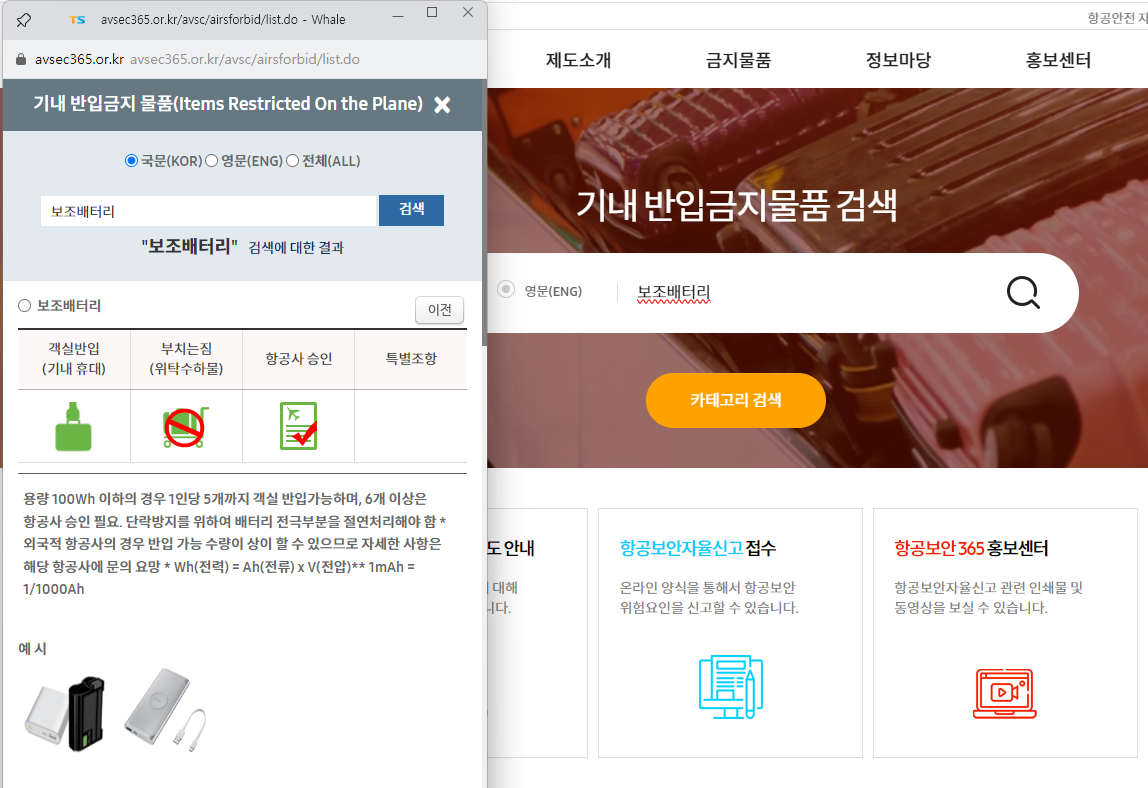
Task: Click the TS site favicon in the title bar
Action: (x=79, y=18)
